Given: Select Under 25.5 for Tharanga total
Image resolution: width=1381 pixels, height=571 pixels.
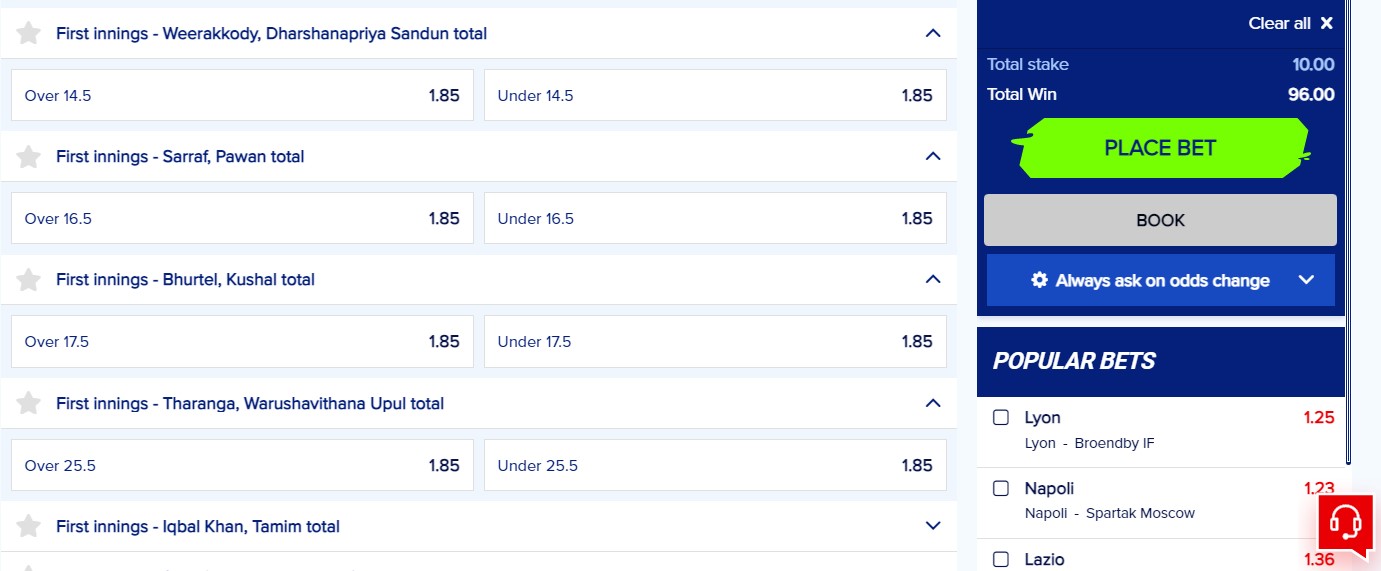Looking at the screenshot, I should tap(715, 465).
